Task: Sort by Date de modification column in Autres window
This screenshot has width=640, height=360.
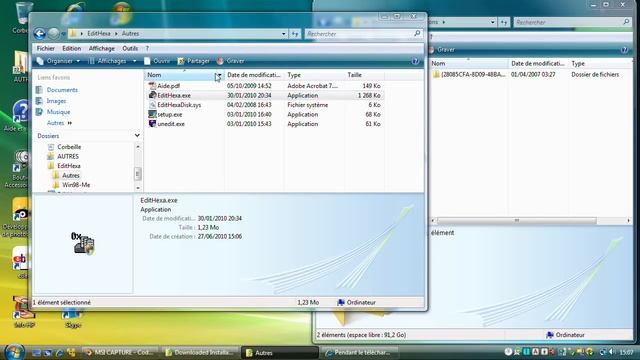Action: tap(253, 75)
